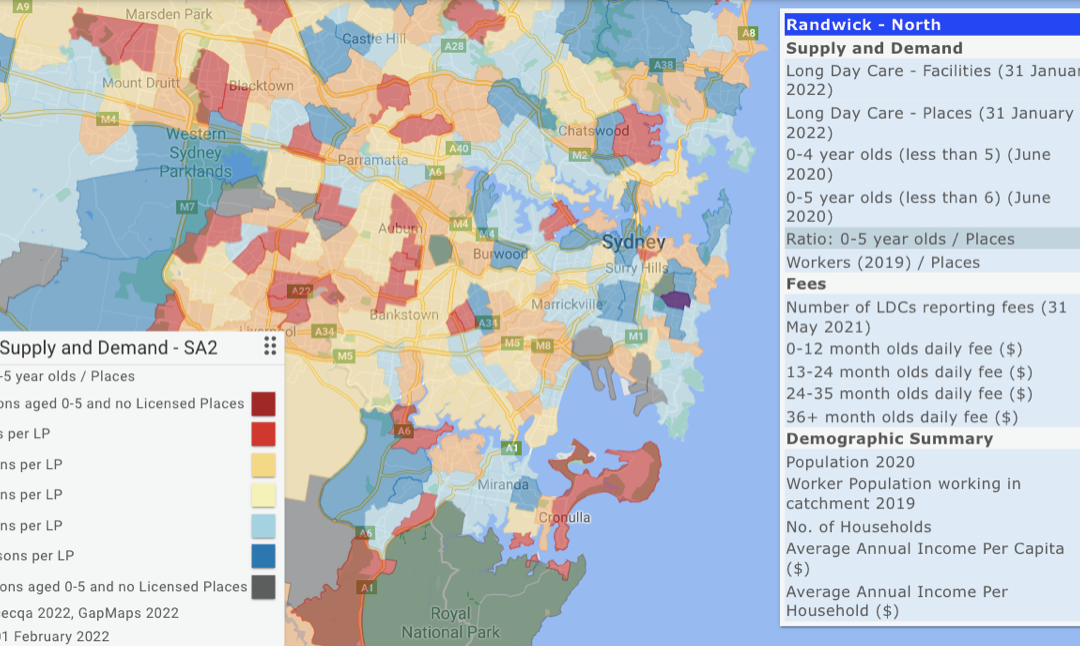Collapse the Supply and Demand section header
This screenshot has height=646, width=1080.
coord(874,48)
